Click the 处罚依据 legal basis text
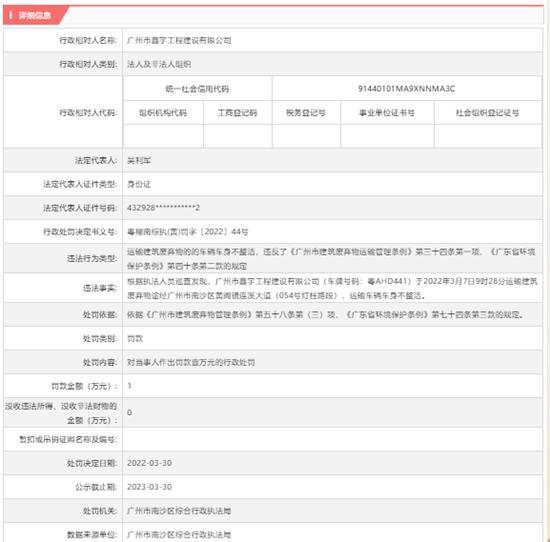This screenshot has height=542, width=550. point(326,315)
